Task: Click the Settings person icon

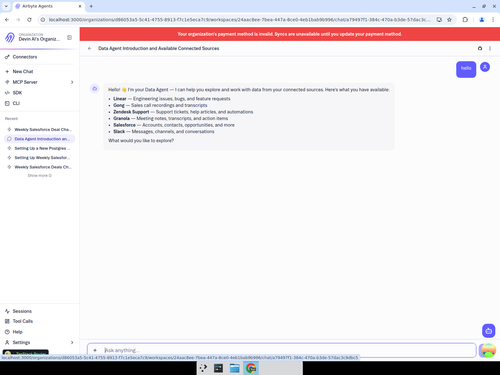Action: pos(7,342)
